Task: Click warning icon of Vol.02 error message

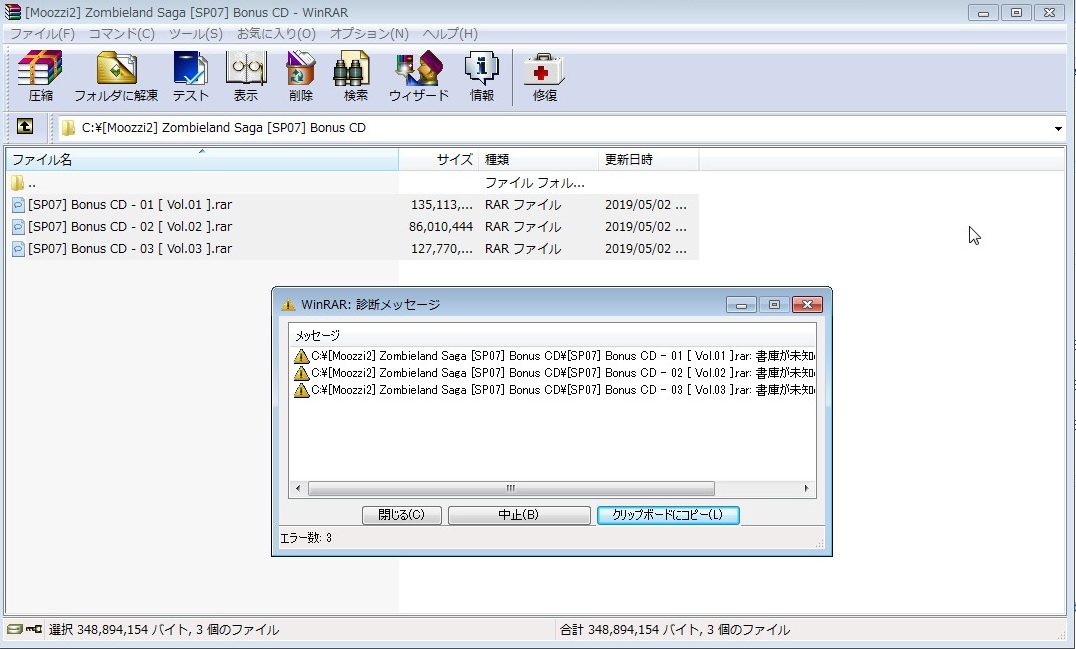Action: click(301, 373)
